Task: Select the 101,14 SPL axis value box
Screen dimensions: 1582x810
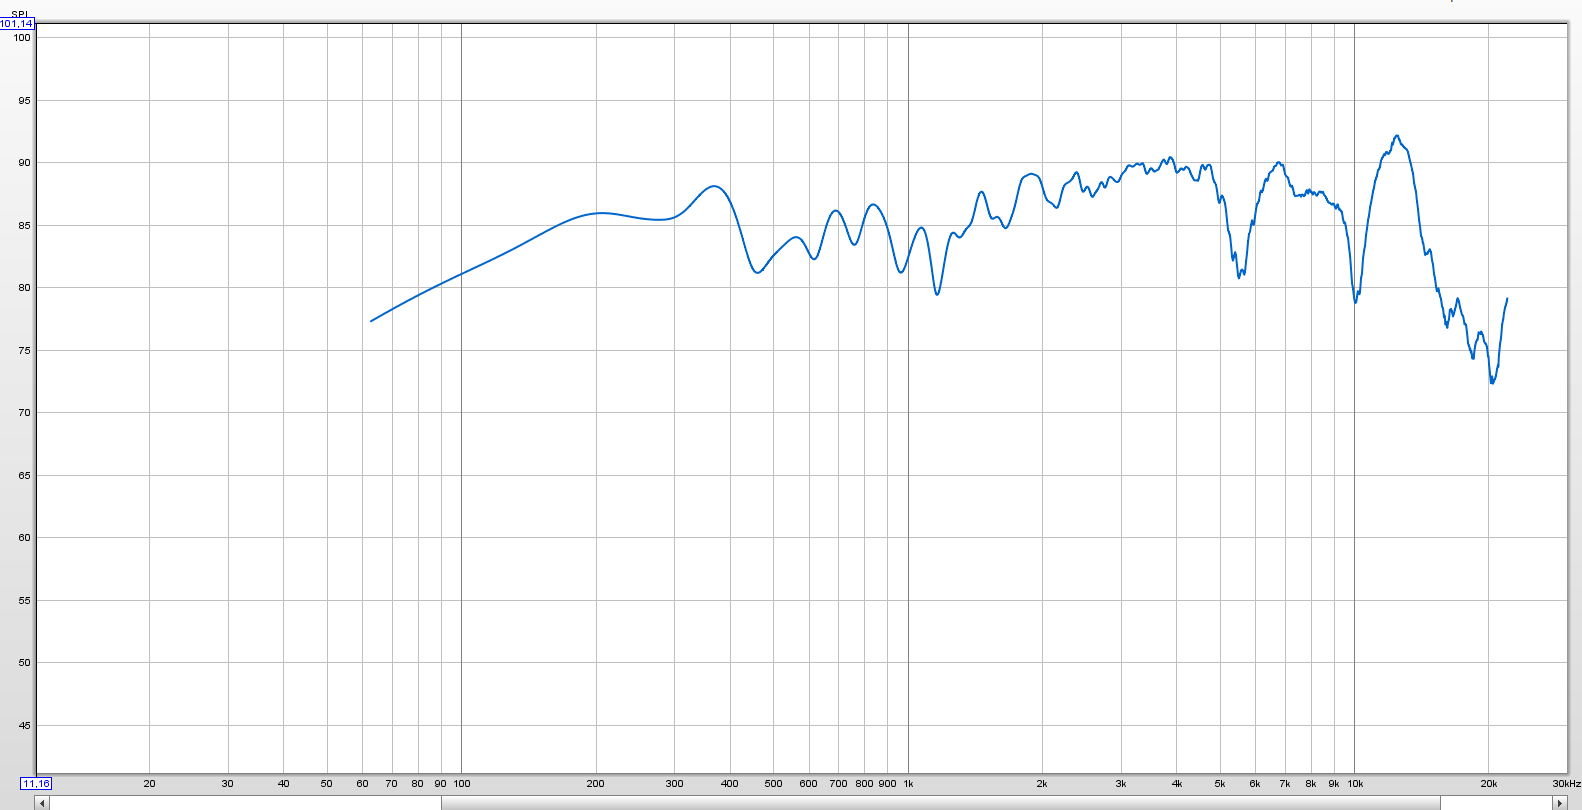Action: [17, 23]
